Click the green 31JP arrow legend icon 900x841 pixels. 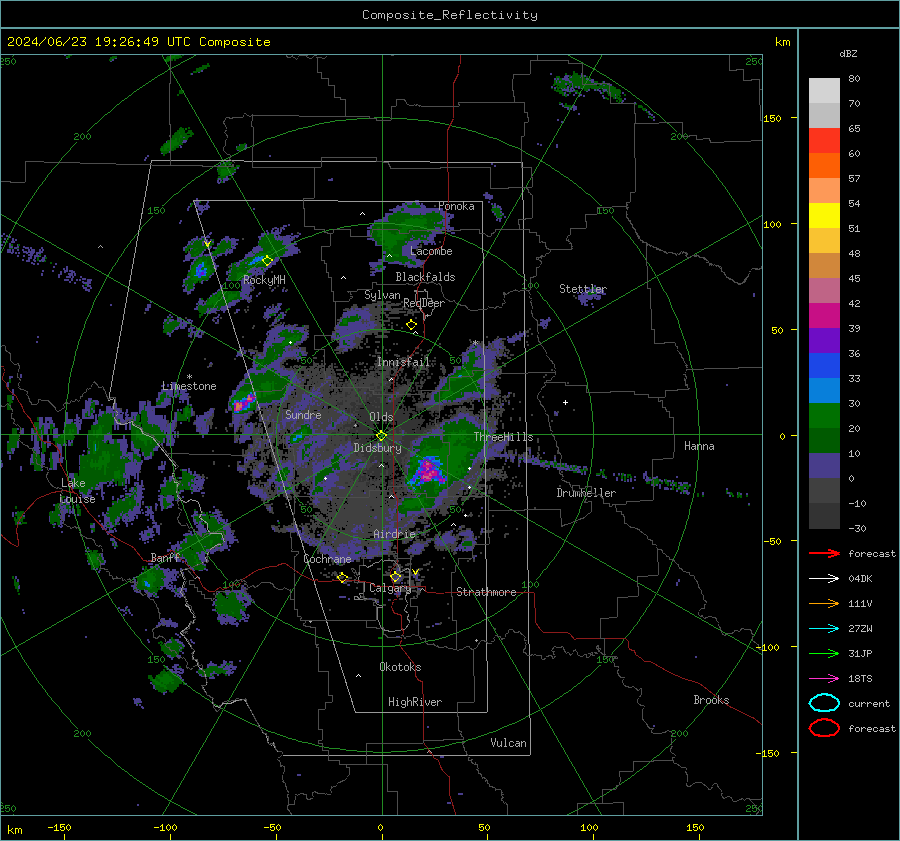(824, 653)
